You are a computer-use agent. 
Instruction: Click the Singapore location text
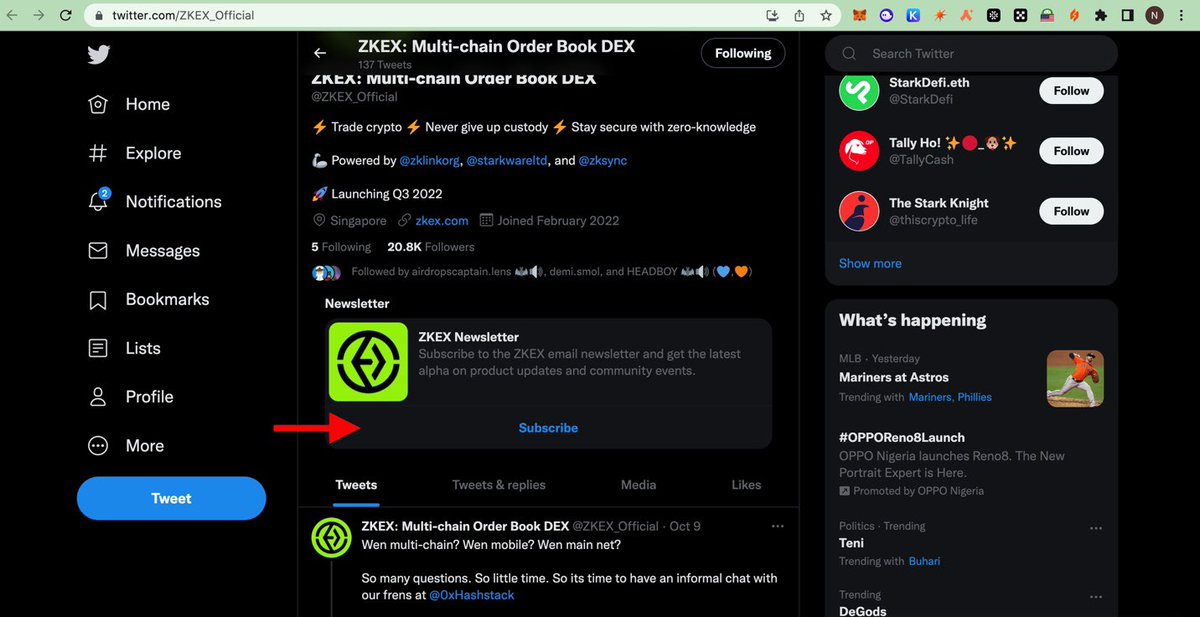pos(358,220)
